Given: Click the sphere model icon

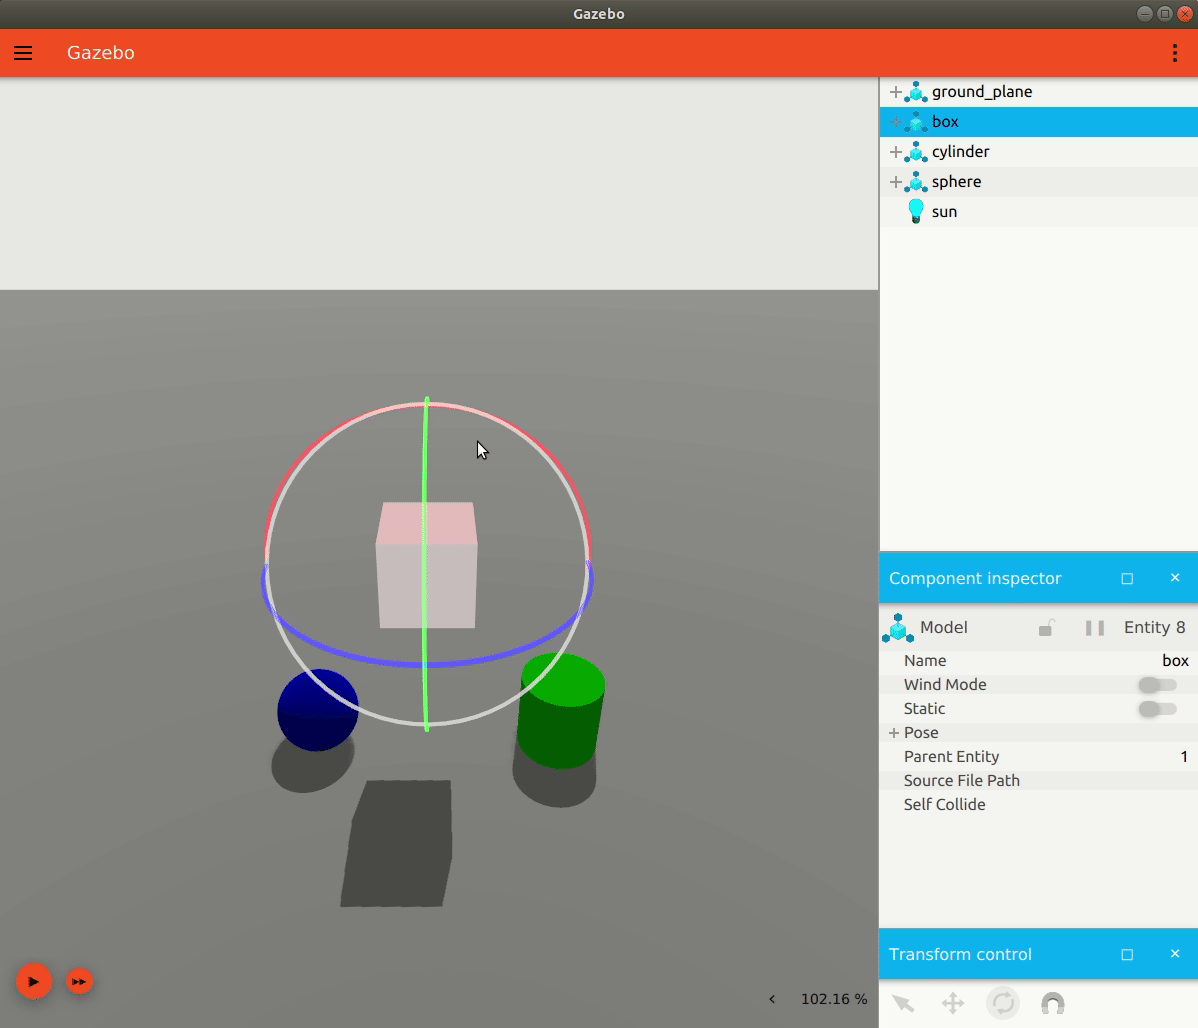Looking at the screenshot, I should [915, 182].
